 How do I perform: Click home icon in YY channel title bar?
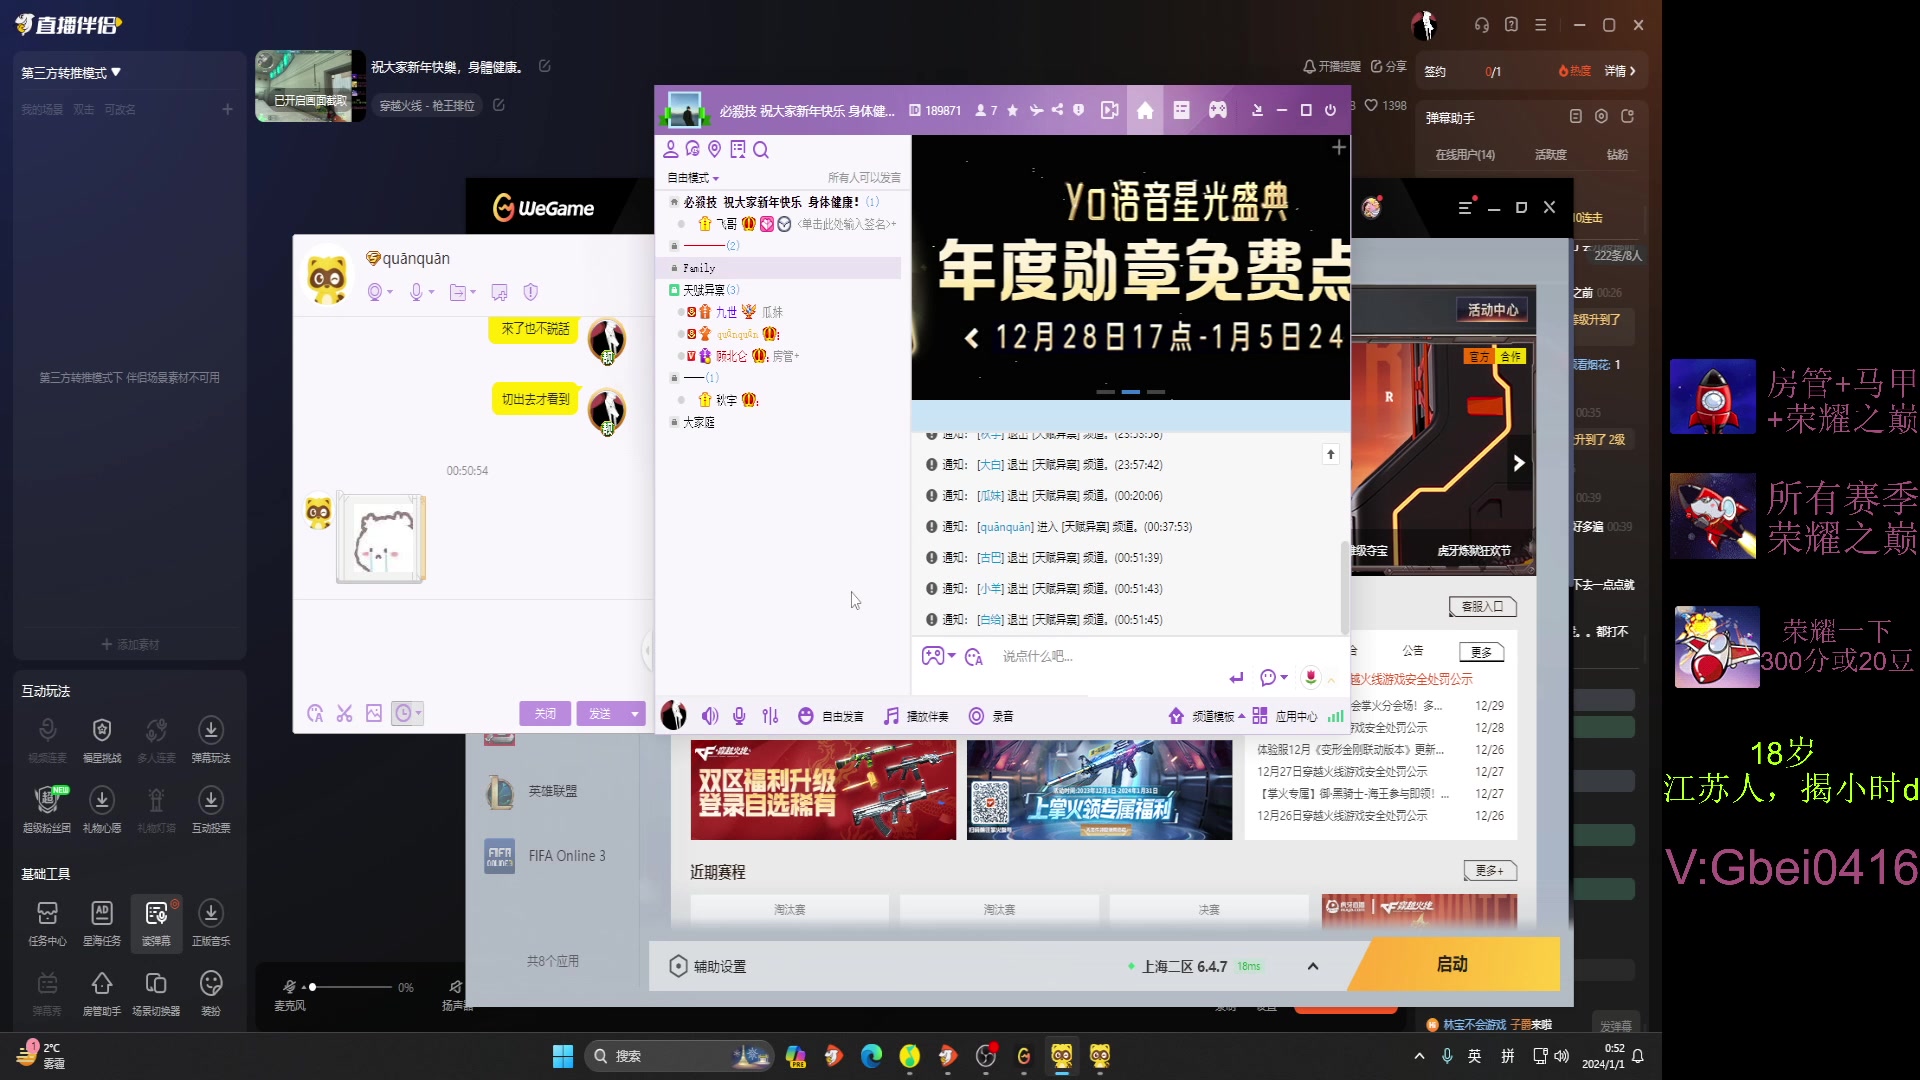1145,111
